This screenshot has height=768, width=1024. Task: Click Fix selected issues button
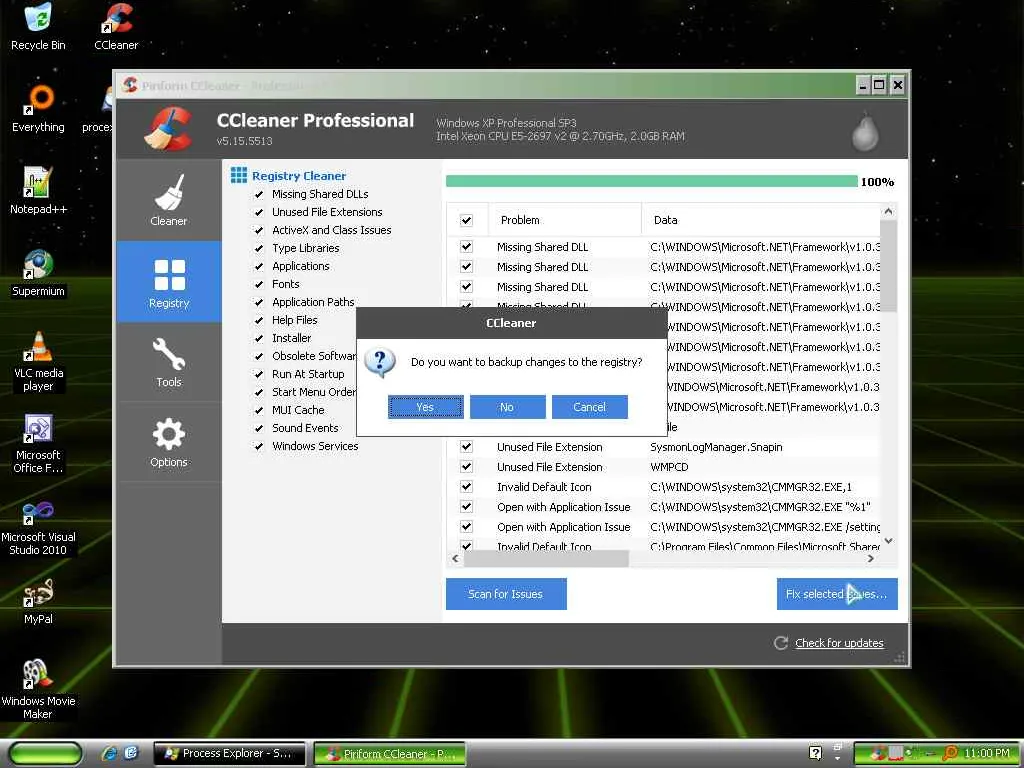click(837, 594)
